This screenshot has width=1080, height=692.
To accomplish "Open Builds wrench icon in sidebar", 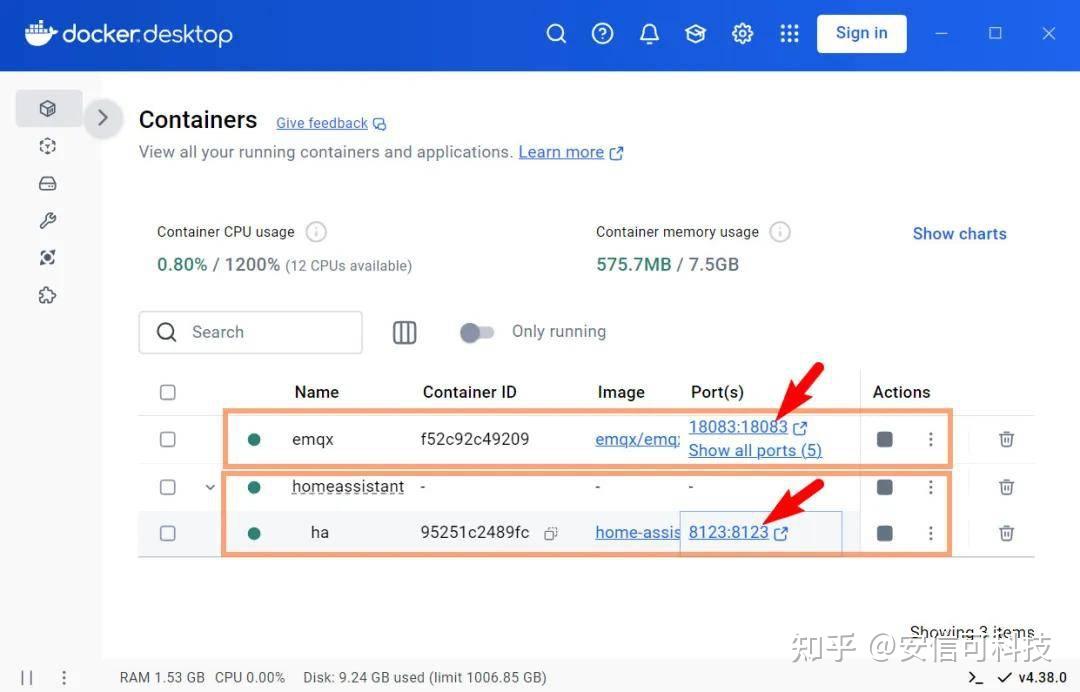I will click(x=48, y=220).
